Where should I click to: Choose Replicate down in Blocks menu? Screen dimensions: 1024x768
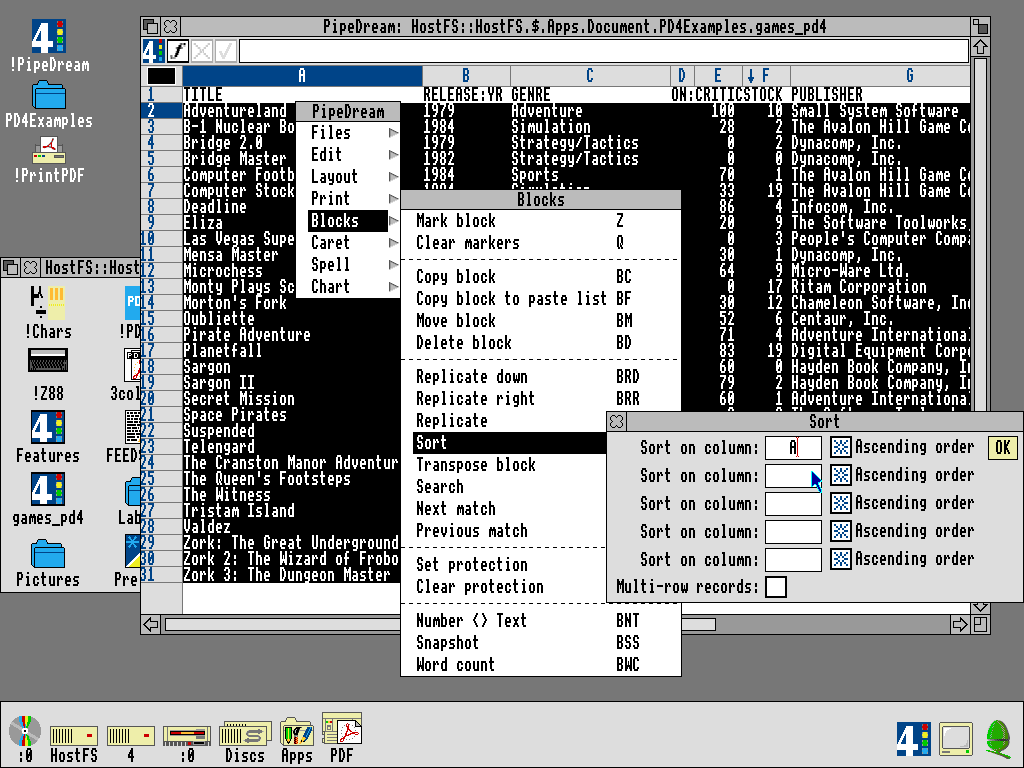tap(540, 377)
